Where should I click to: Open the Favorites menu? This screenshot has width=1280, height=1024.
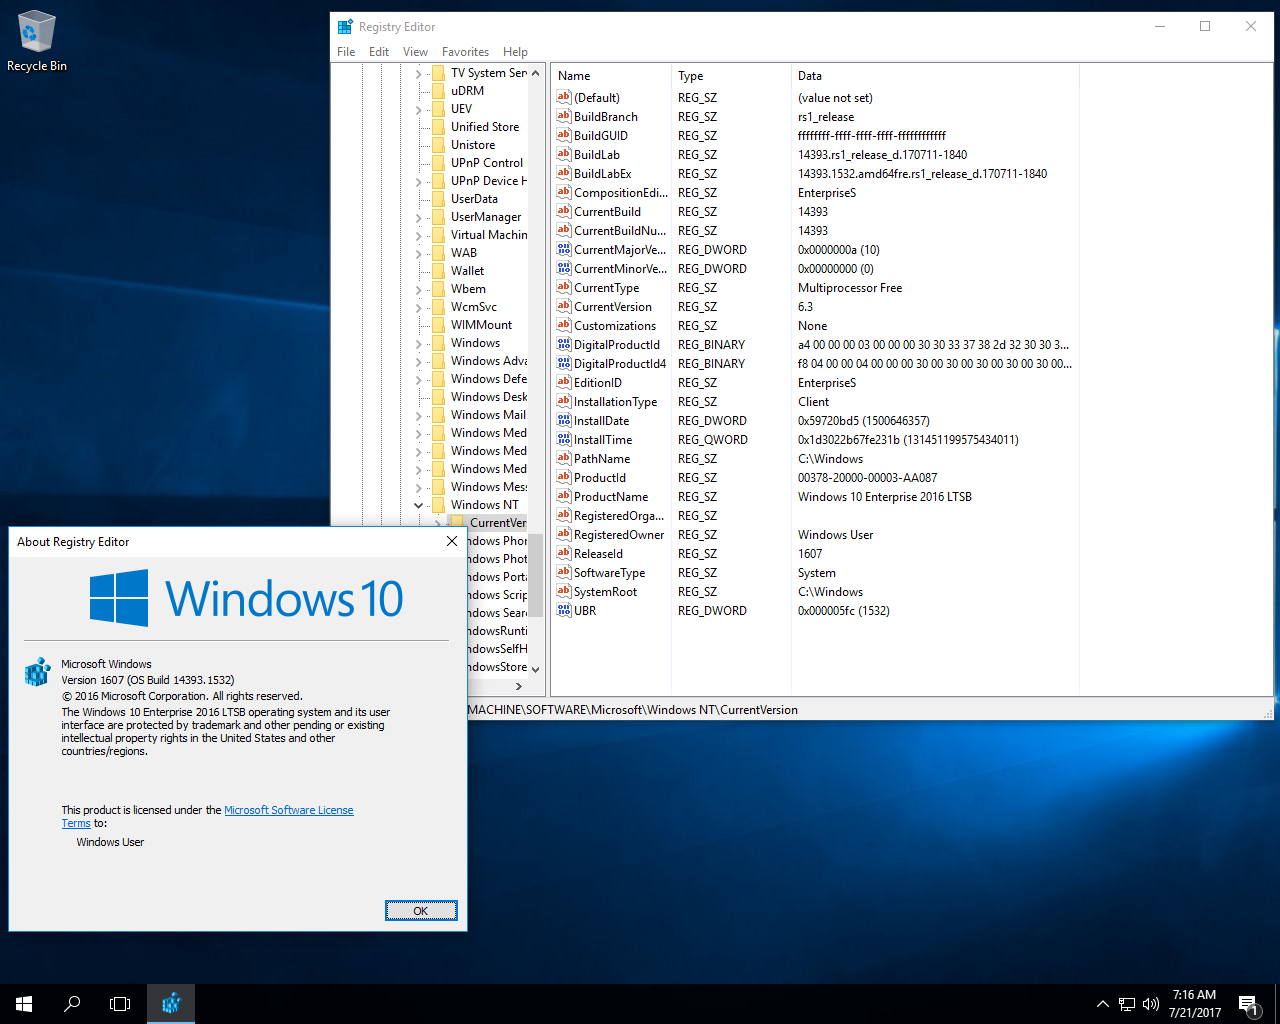coord(465,52)
